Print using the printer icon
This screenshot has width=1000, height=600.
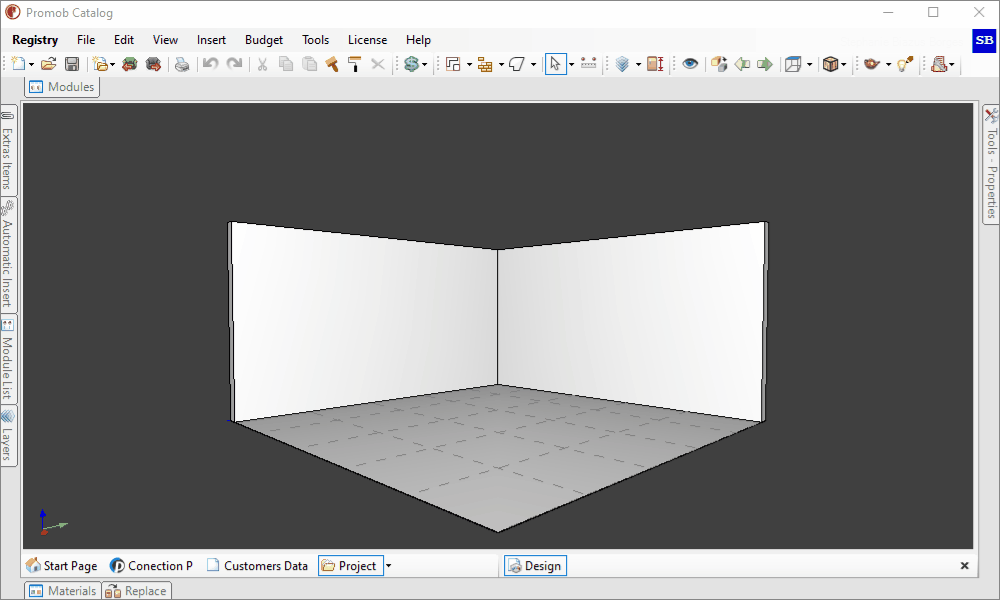(182, 64)
